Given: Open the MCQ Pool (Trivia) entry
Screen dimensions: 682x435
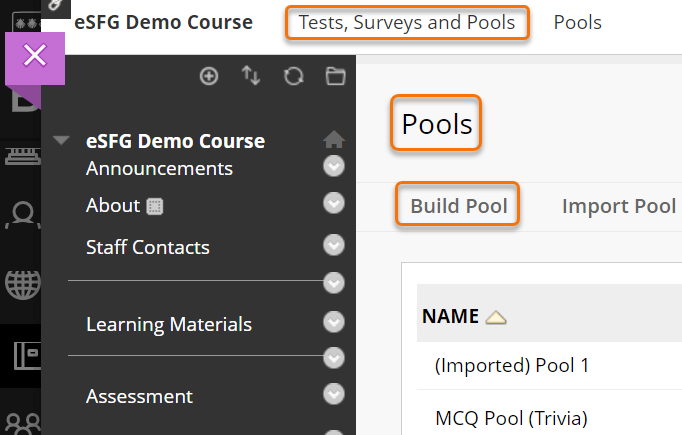Looking at the screenshot, I should (x=511, y=417).
